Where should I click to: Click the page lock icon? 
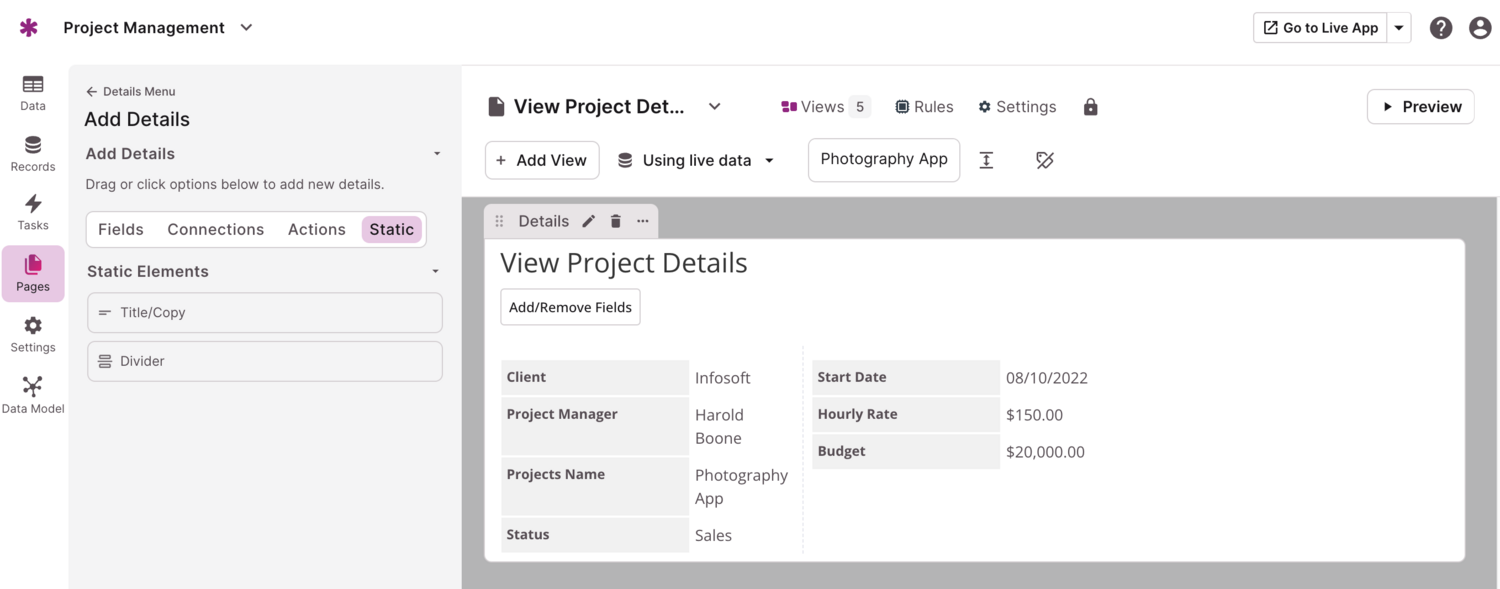coord(1090,107)
